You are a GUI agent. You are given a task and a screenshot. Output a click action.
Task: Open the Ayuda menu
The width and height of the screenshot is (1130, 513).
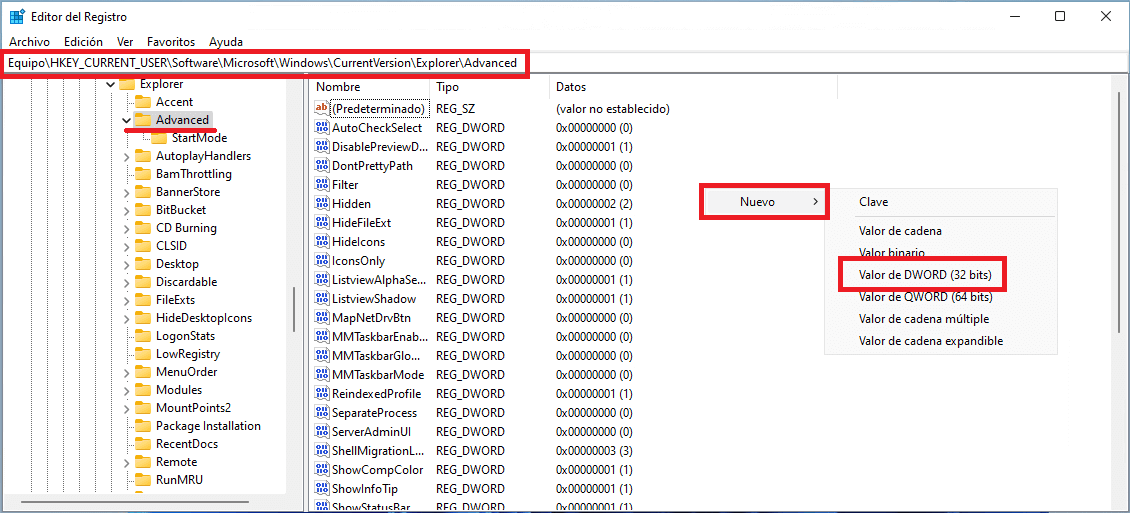tap(226, 42)
